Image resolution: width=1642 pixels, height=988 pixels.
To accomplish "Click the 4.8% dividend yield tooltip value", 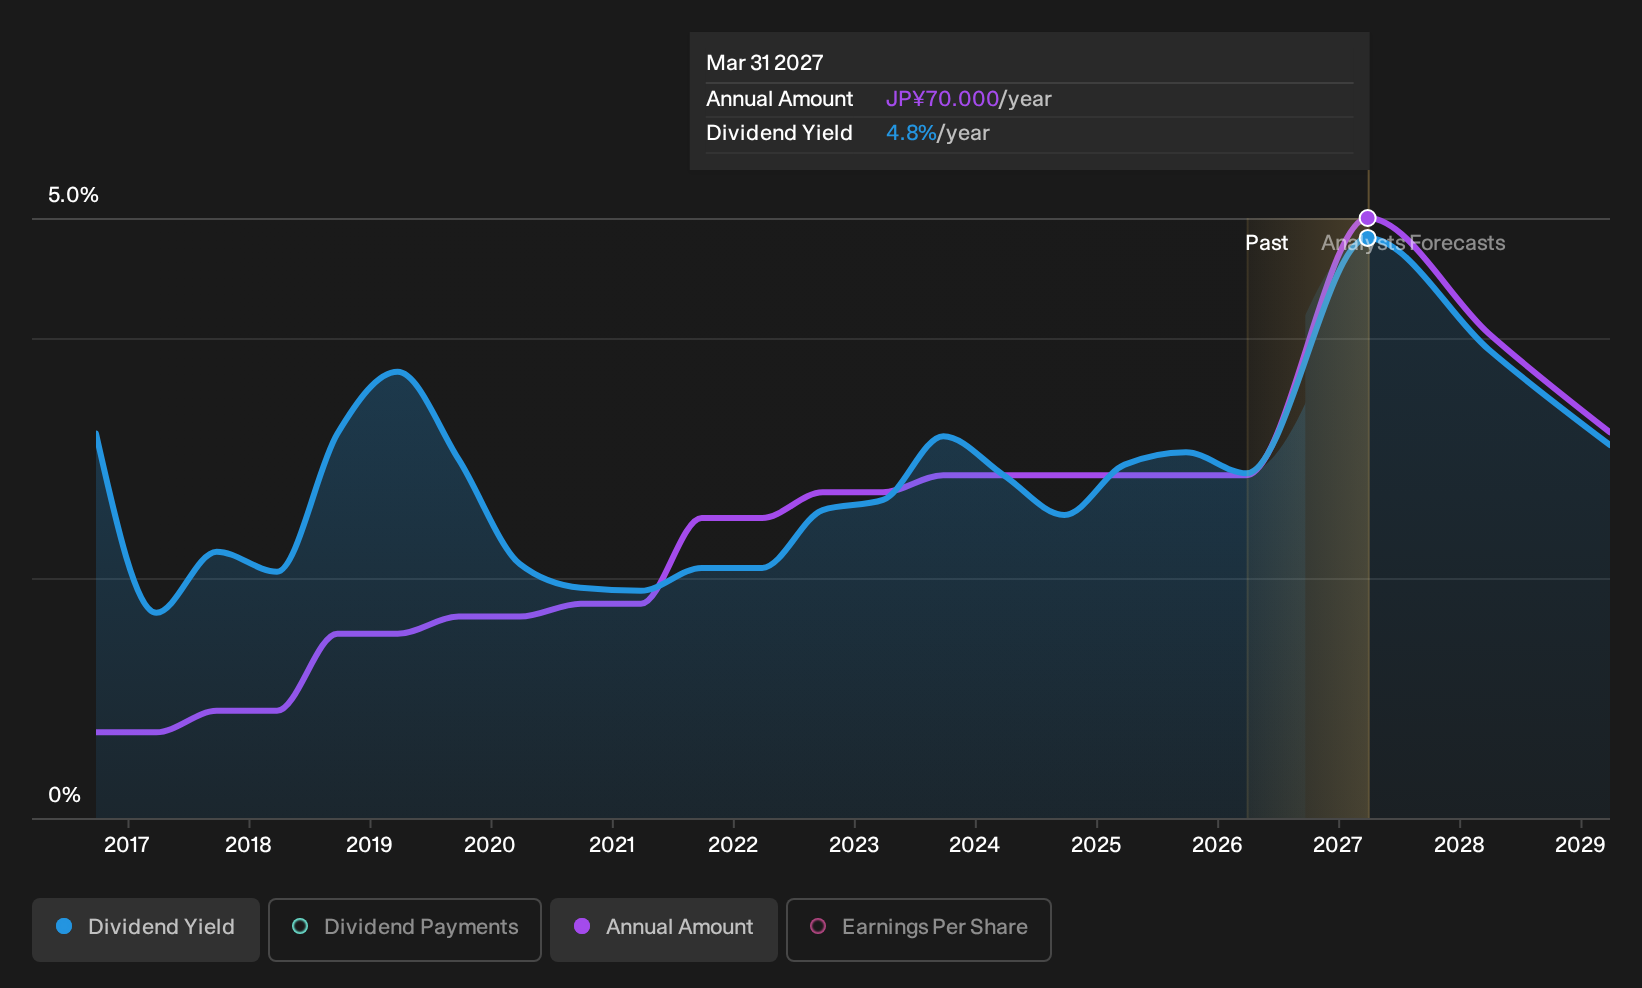I will click(x=911, y=133).
